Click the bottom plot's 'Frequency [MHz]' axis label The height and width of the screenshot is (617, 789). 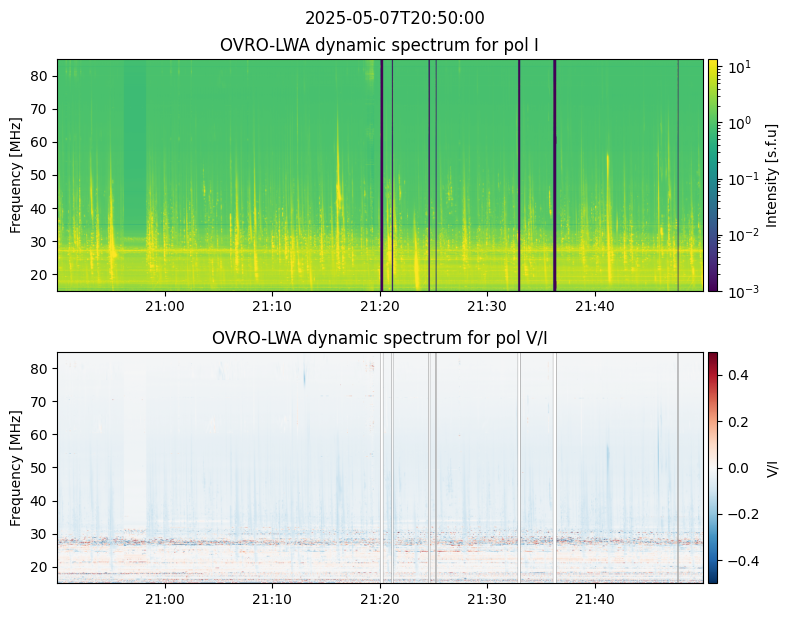coord(17,467)
